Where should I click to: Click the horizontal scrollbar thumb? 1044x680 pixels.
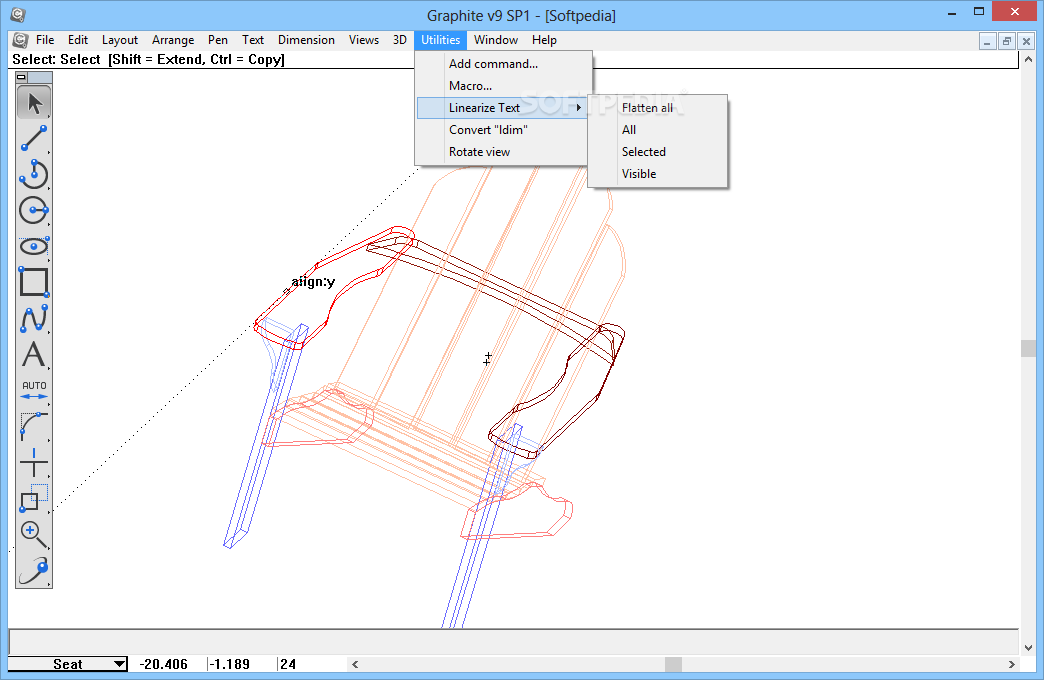[x=673, y=664]
